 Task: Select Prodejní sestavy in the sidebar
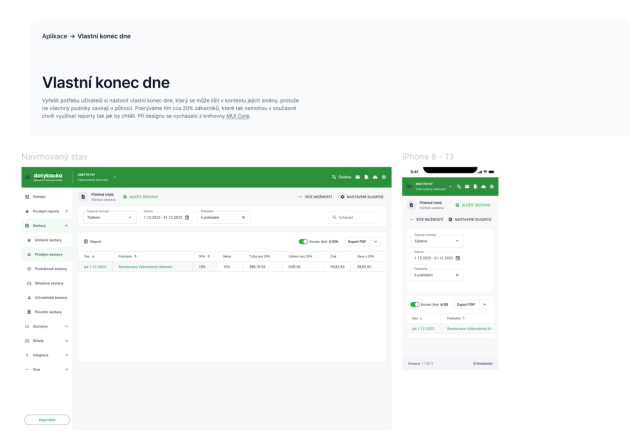(47, 255)
